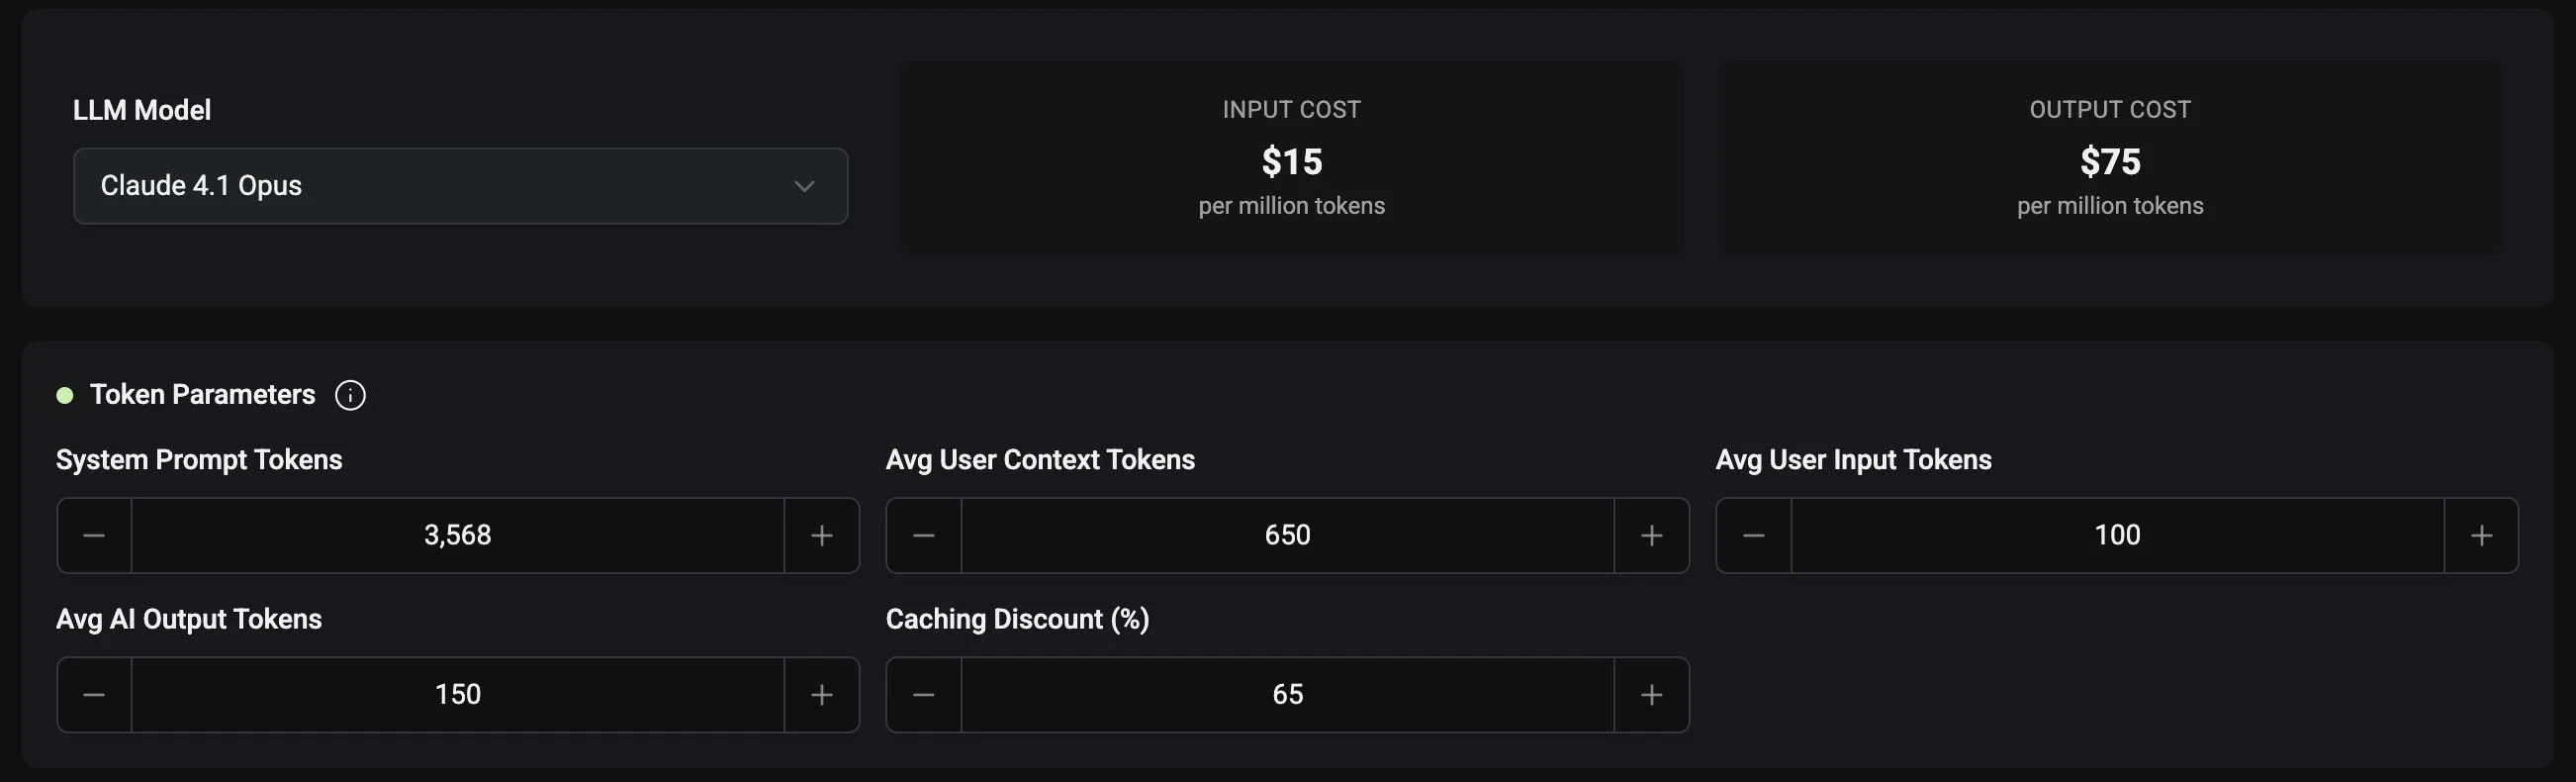Increase System Prompt Tokens with plus
The width and height of the screenshot is (2576, 782).
[x=822, y=535]
